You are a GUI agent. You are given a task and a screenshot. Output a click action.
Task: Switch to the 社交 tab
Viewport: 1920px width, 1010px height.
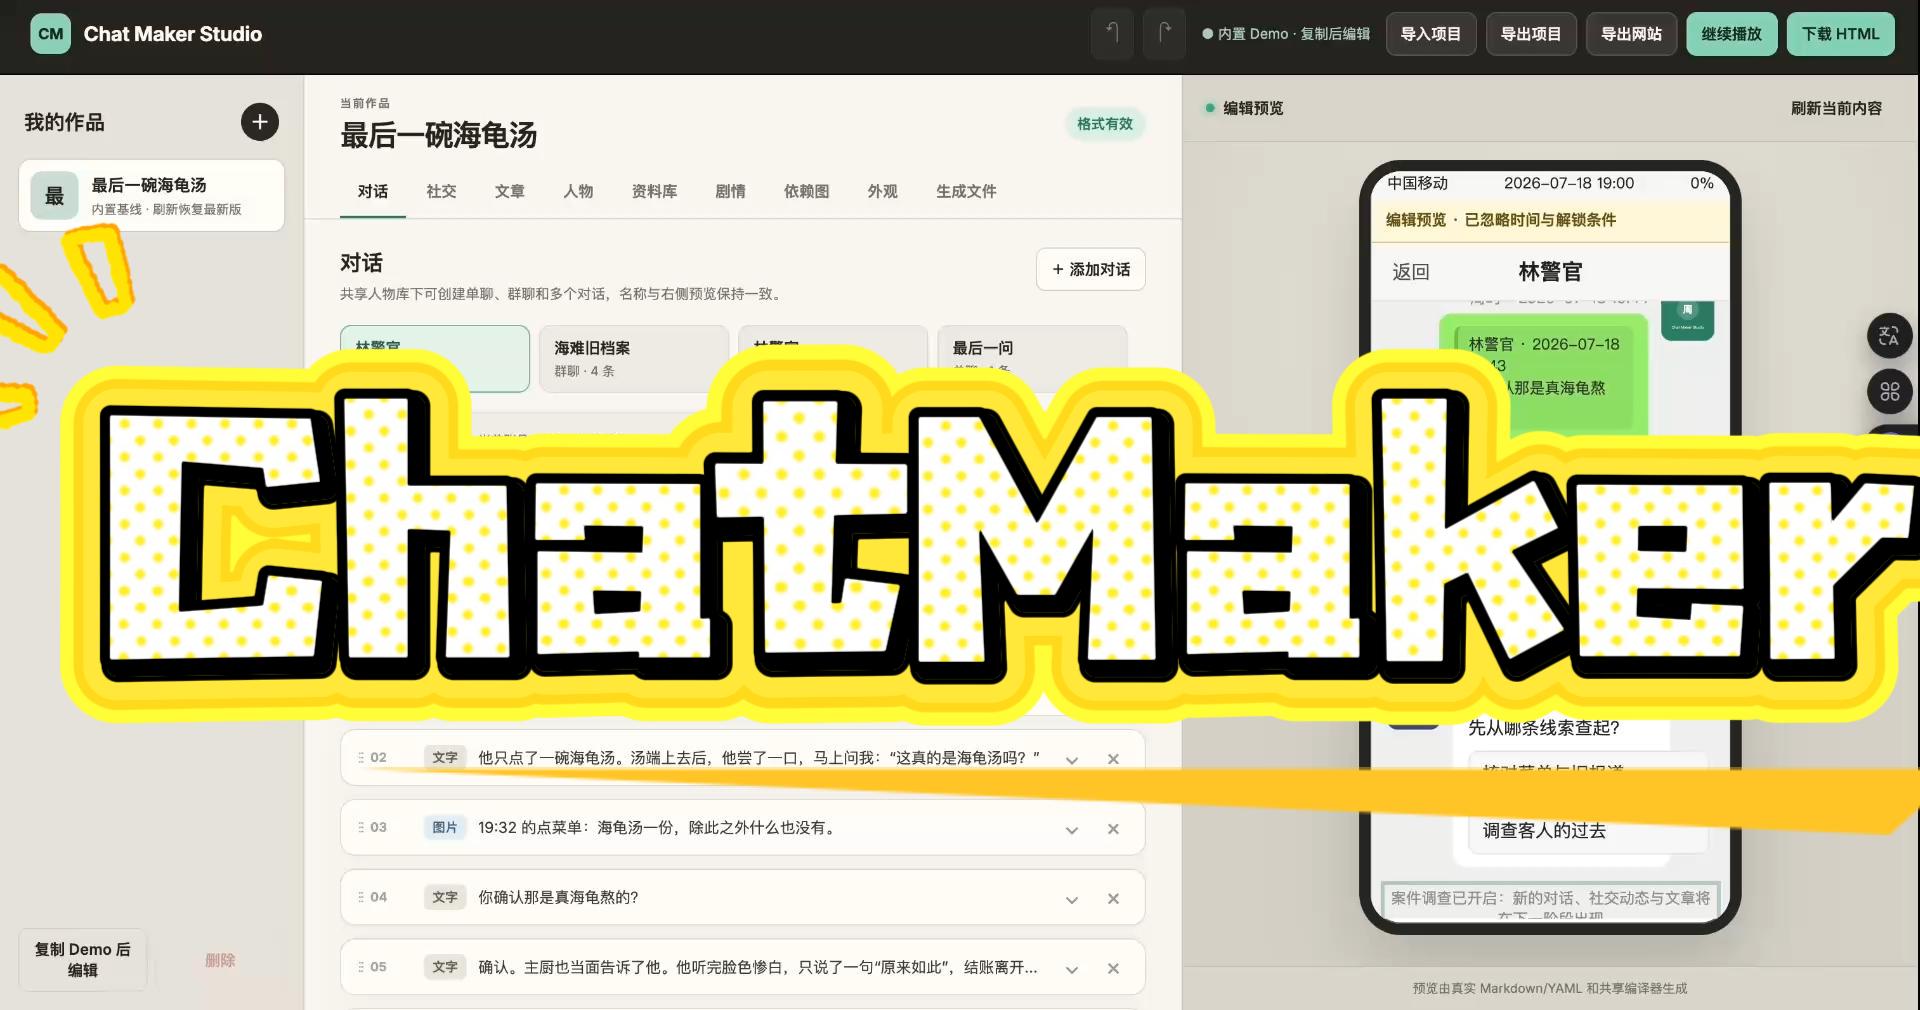coord(441,191)
